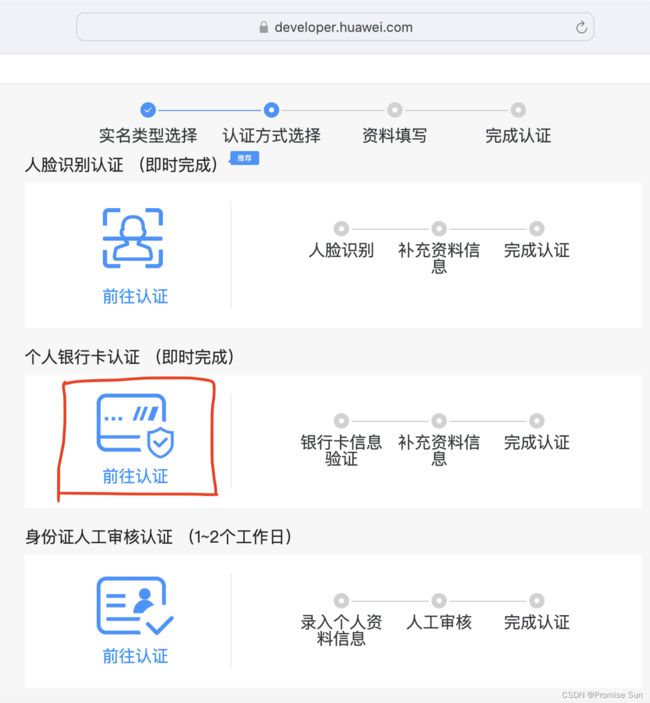
Task: Click the 人脸识别 sub-step label
Action: click(x=341, y=250)
